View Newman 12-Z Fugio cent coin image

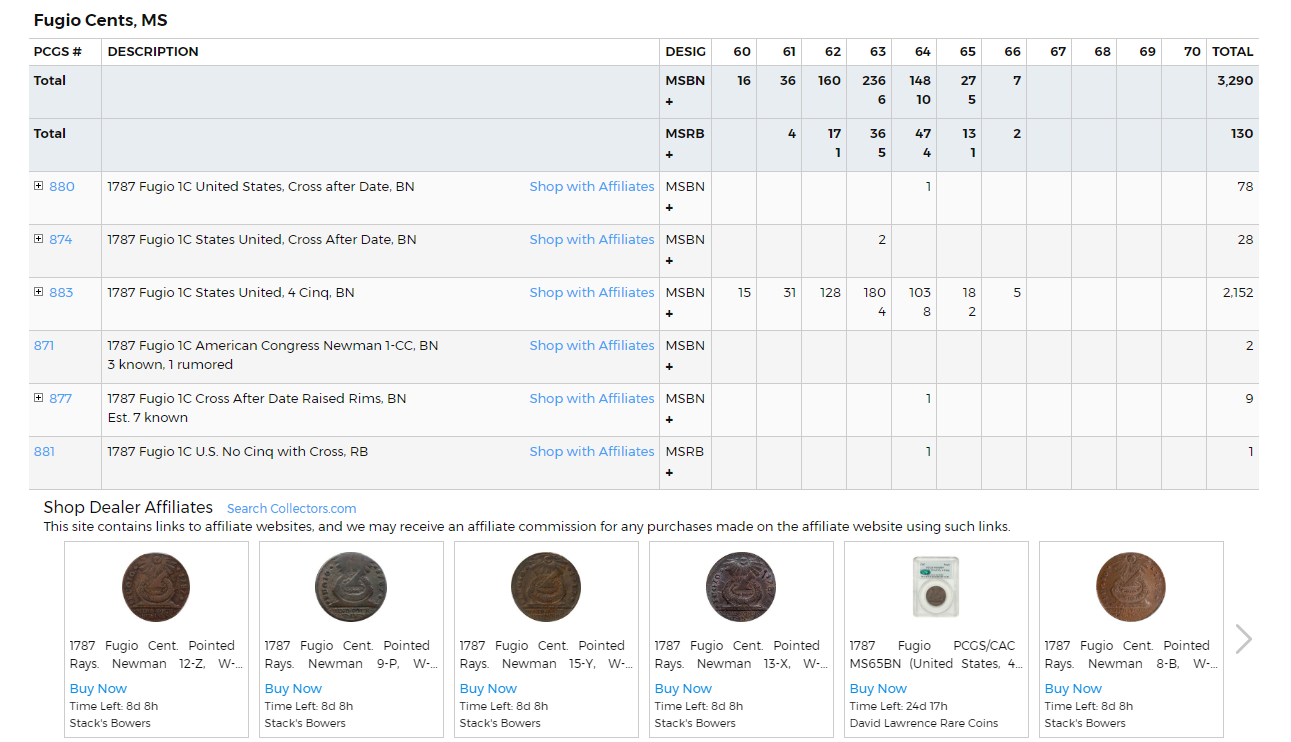pyautogui.click(x=156, y=587)
